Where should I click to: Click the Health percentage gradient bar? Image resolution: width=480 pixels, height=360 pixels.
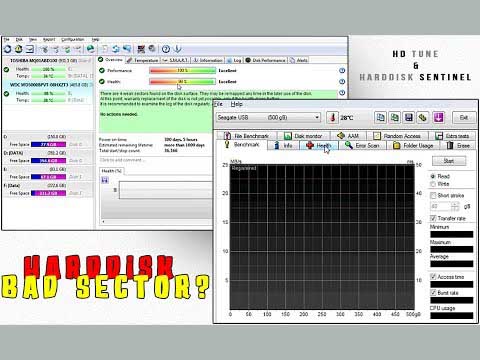pyautogui.click(x=182, y=82)
